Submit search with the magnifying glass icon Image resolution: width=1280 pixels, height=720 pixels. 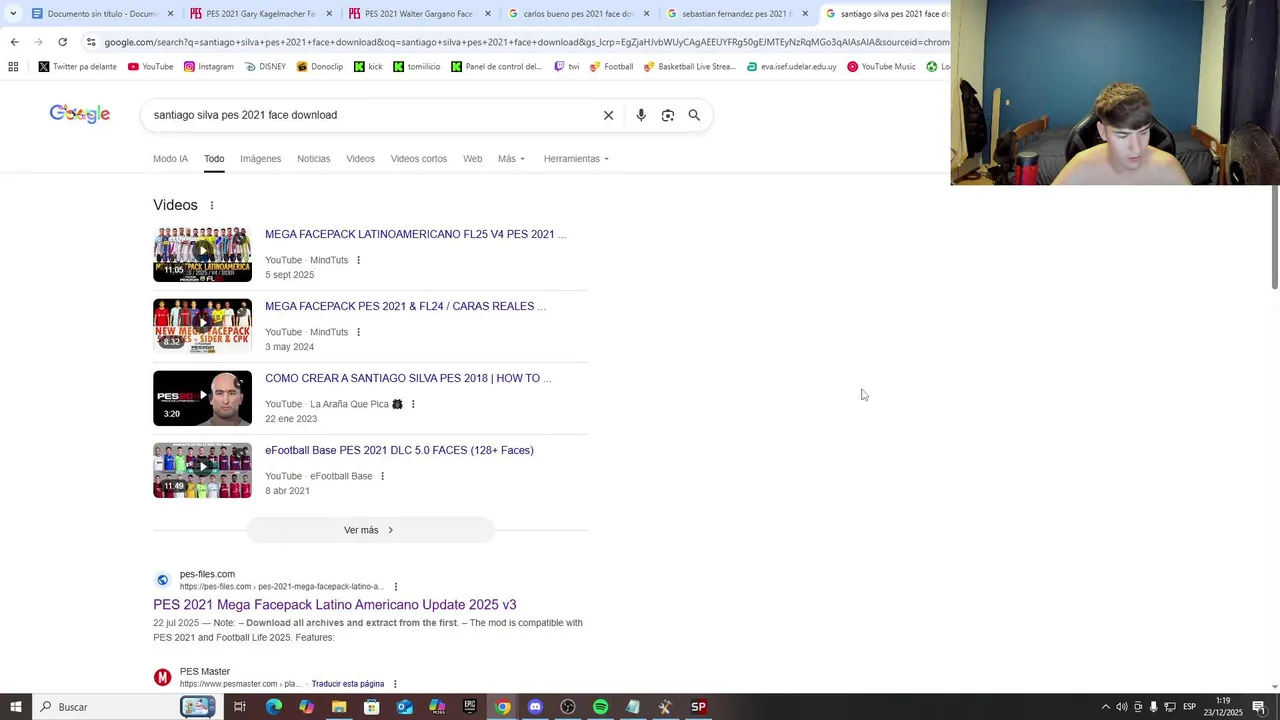coord(694,115)
